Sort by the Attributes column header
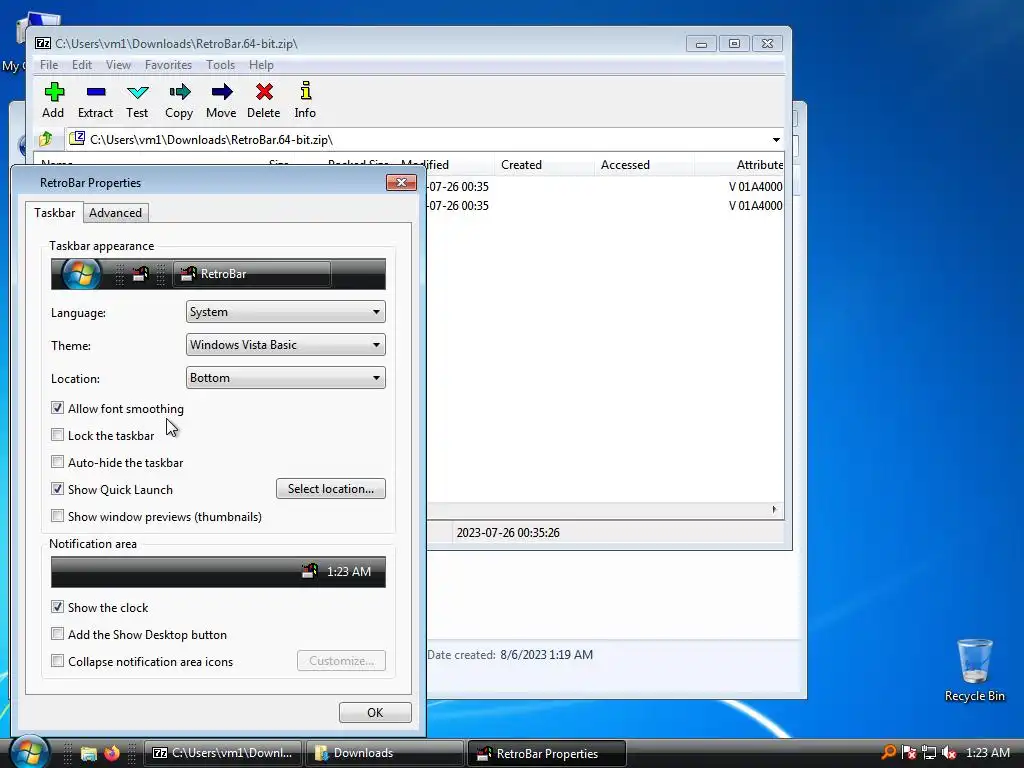 tap(739, 165)
